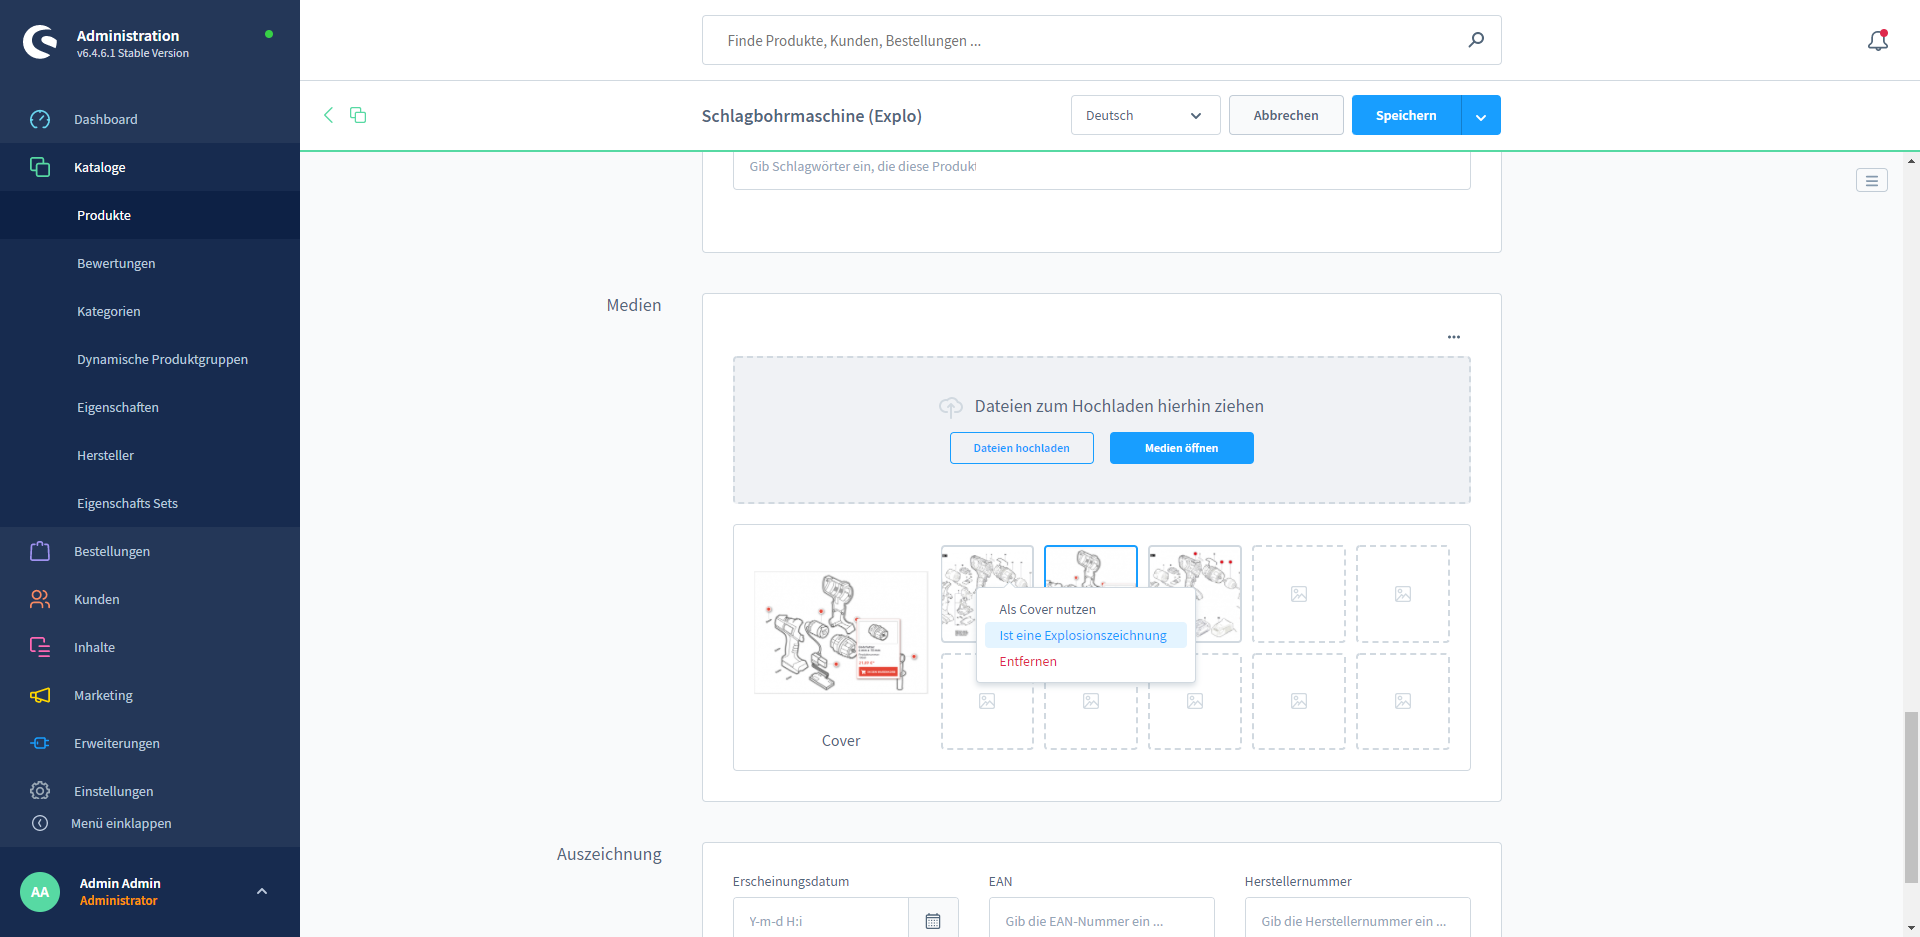The height and width of the screenshot is (937, 1920).
Task: Click the EAN number input field
Action: [1100, 921]
